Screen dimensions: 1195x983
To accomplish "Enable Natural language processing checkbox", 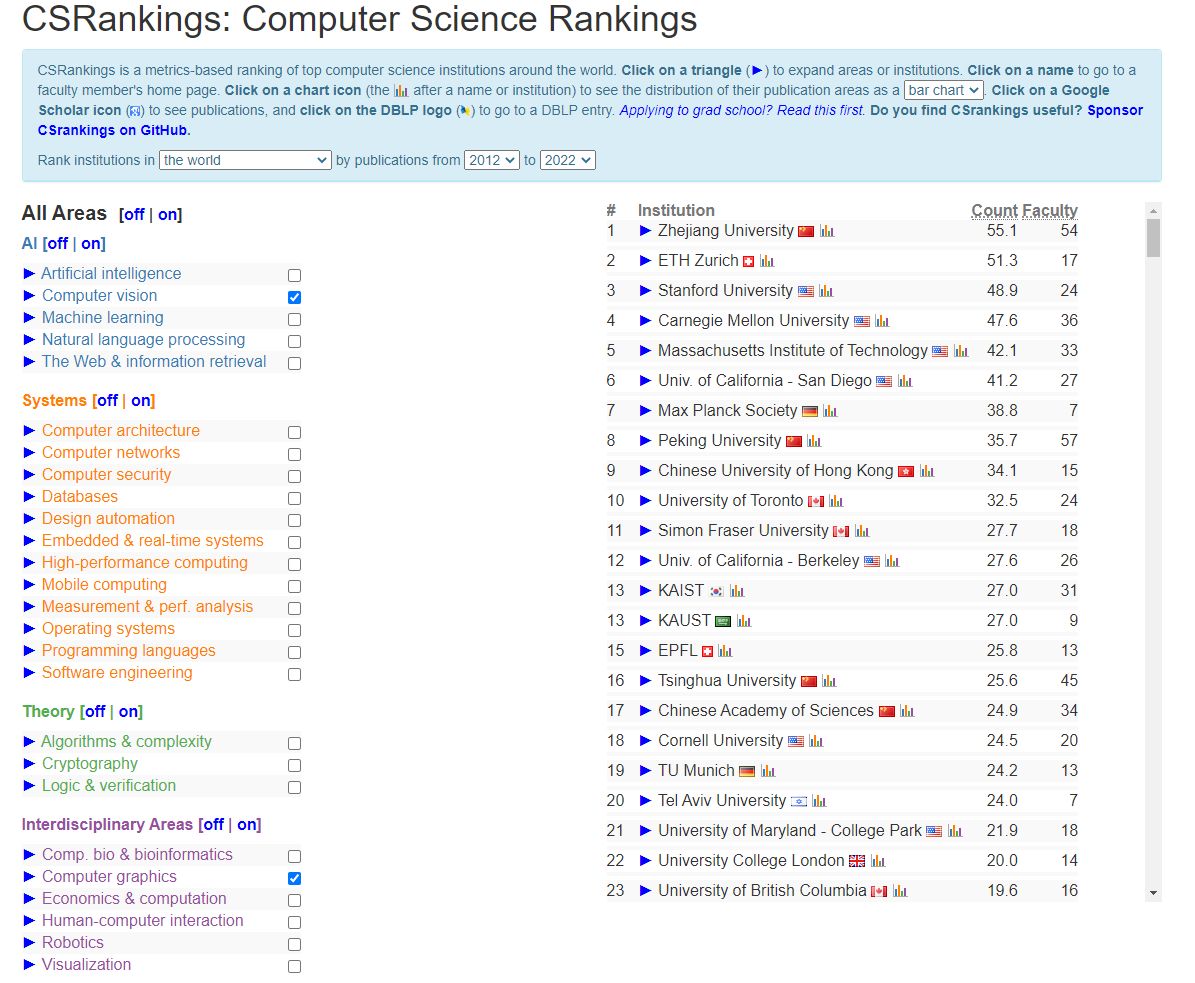I will pos(294,341).
